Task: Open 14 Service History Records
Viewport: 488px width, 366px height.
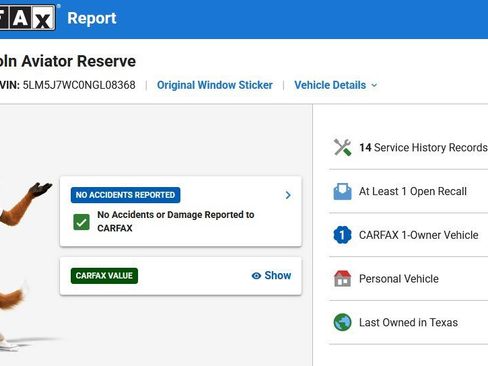Action: [x=423, y=147]
